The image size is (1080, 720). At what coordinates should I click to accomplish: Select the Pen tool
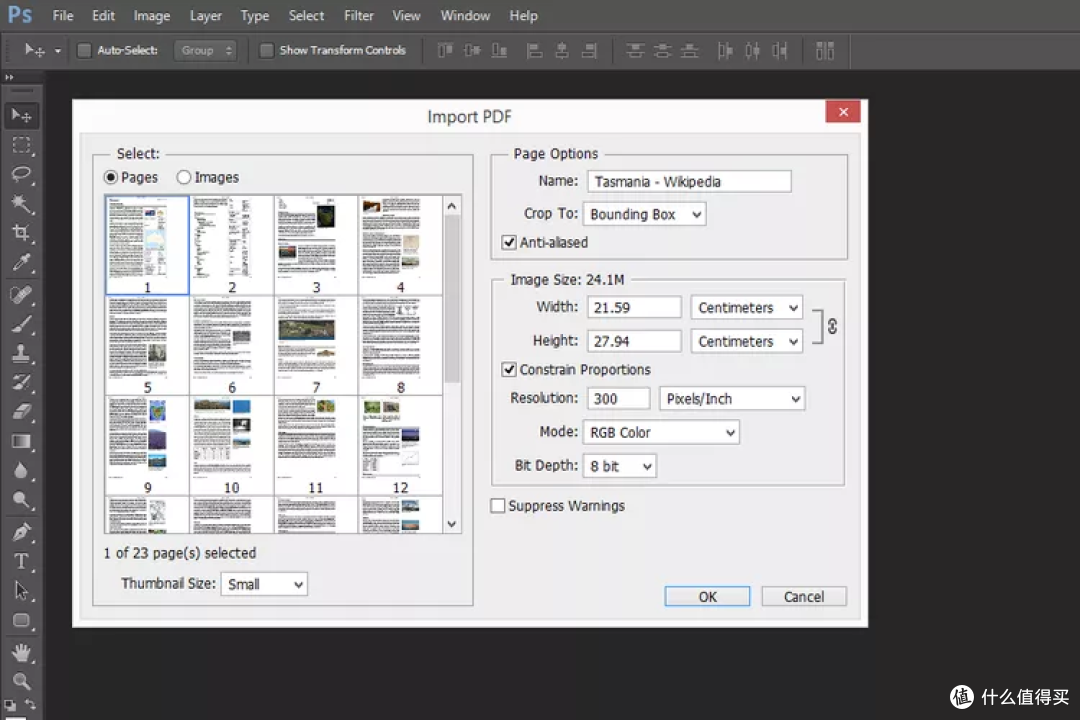[x=21, y=533]
